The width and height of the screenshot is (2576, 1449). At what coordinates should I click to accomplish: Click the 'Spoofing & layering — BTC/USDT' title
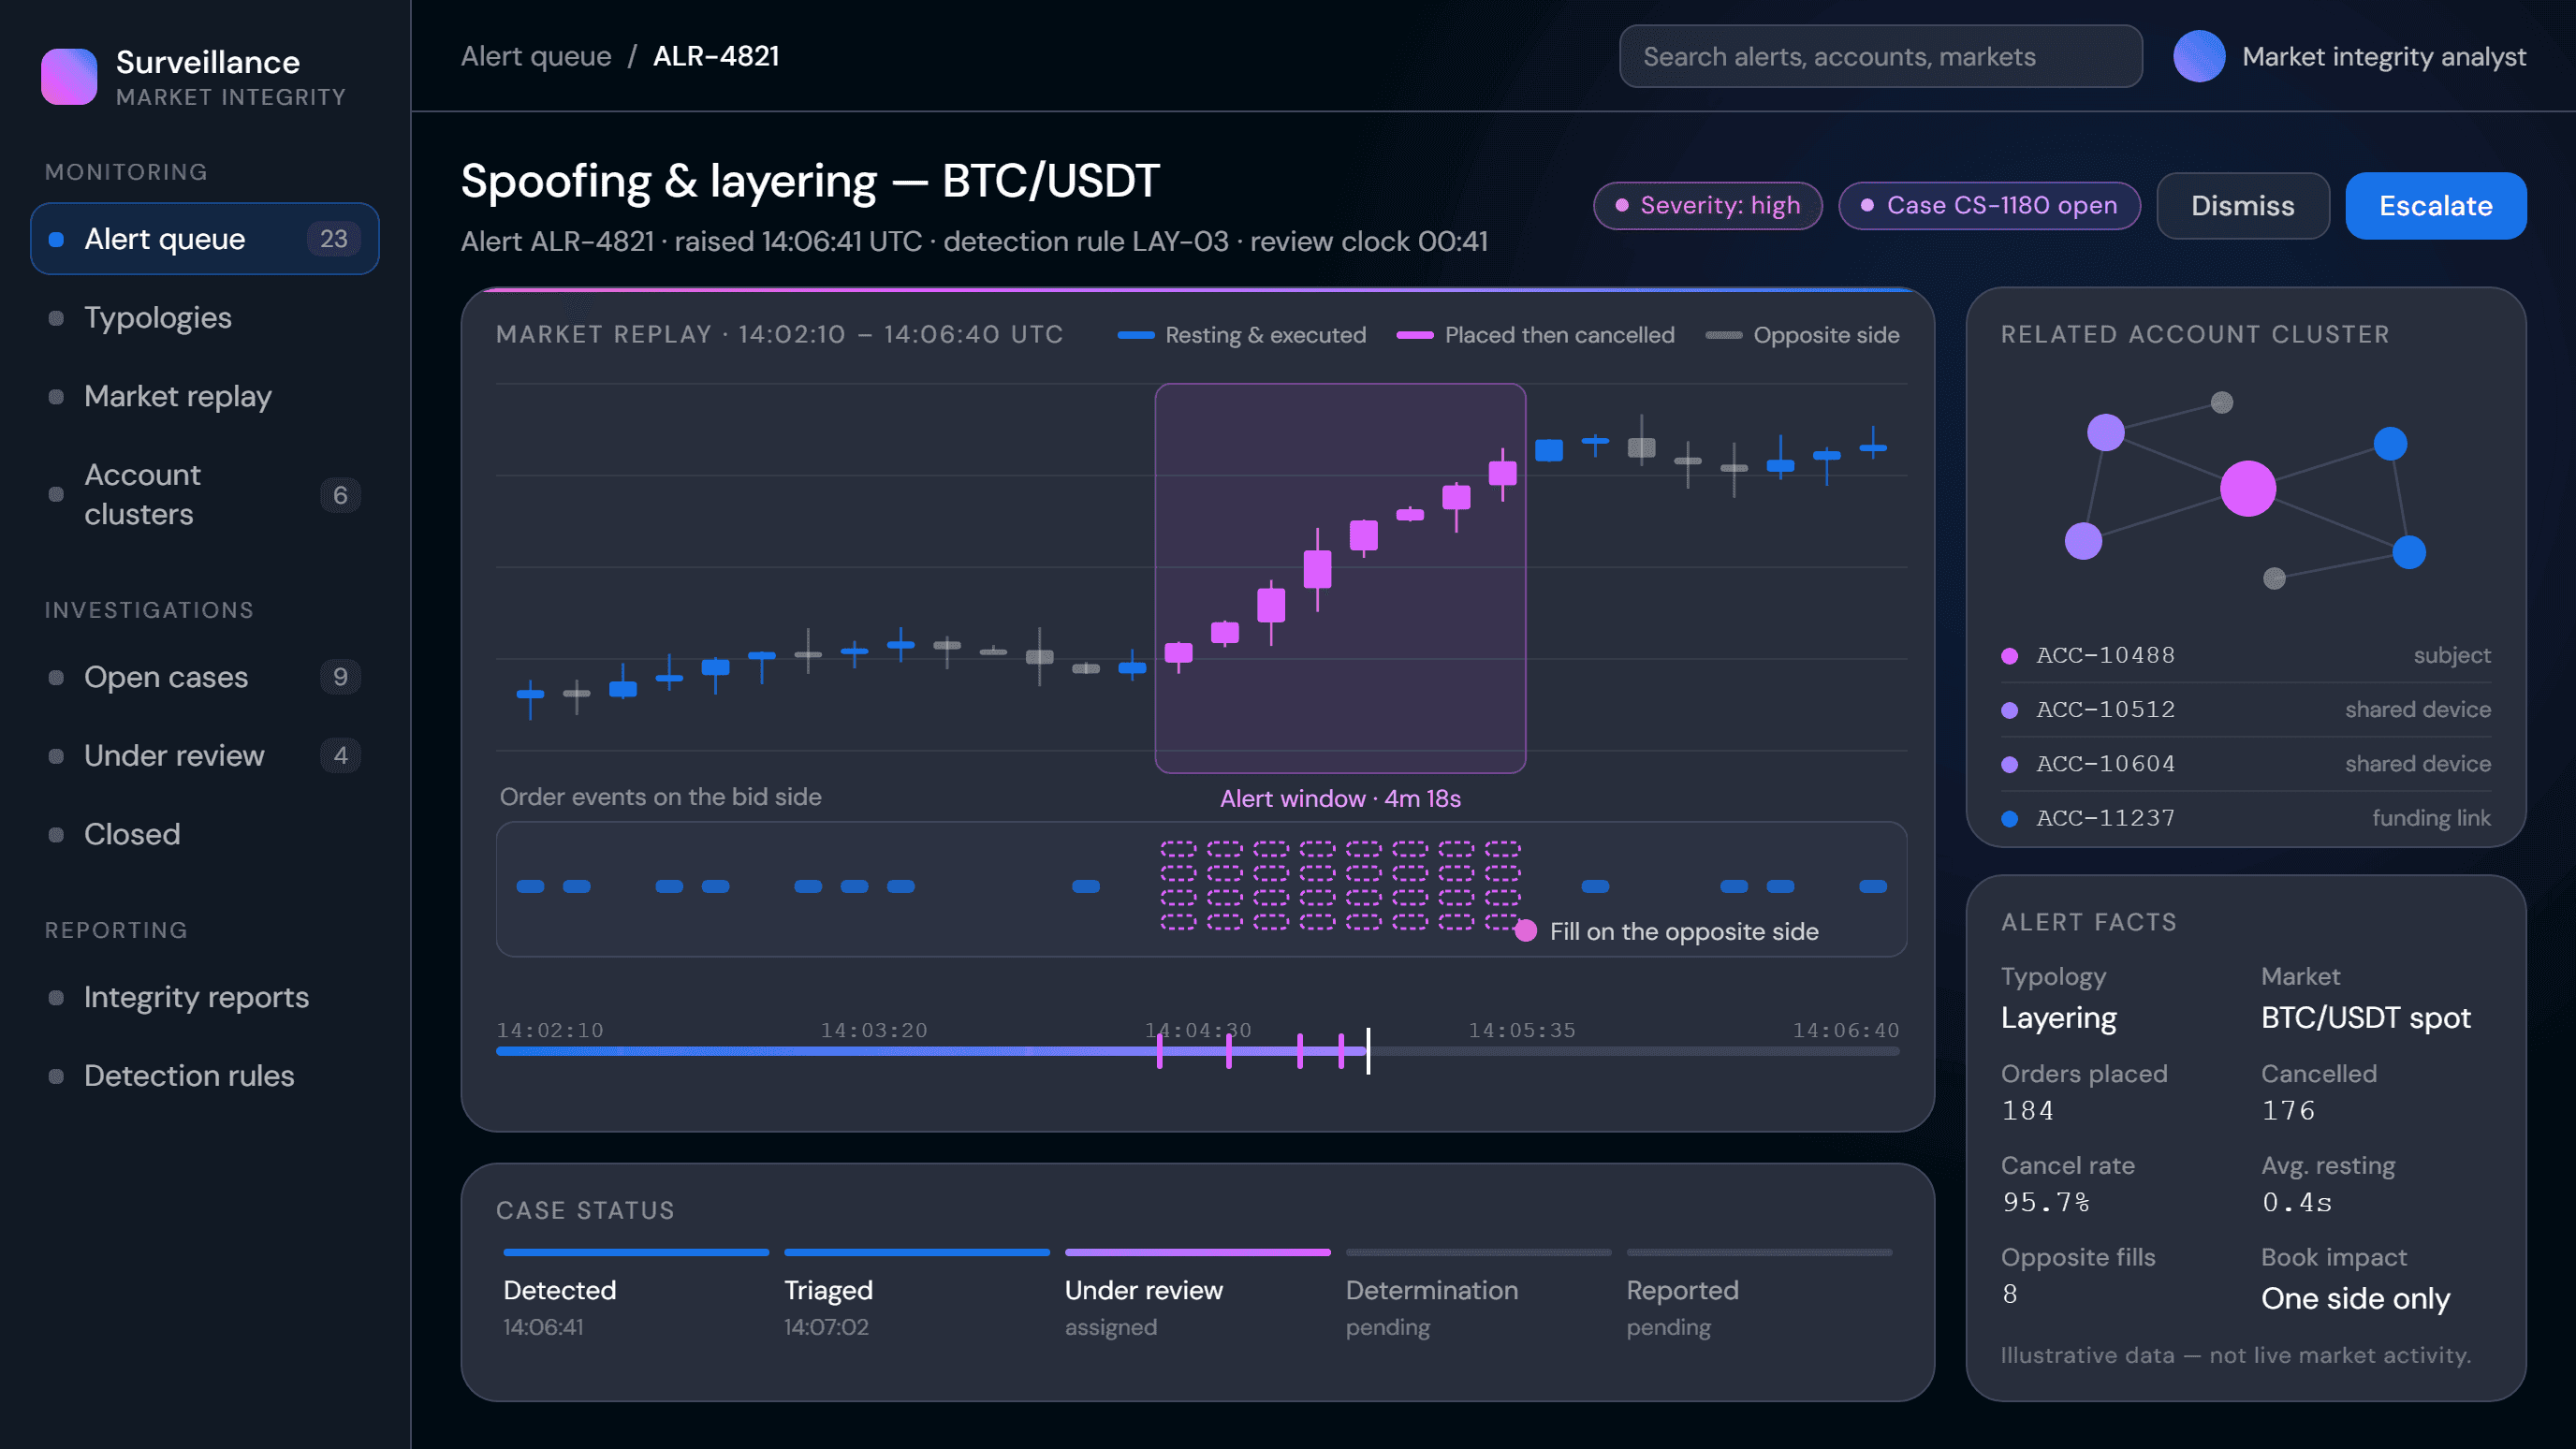click(x=810, y=182)
